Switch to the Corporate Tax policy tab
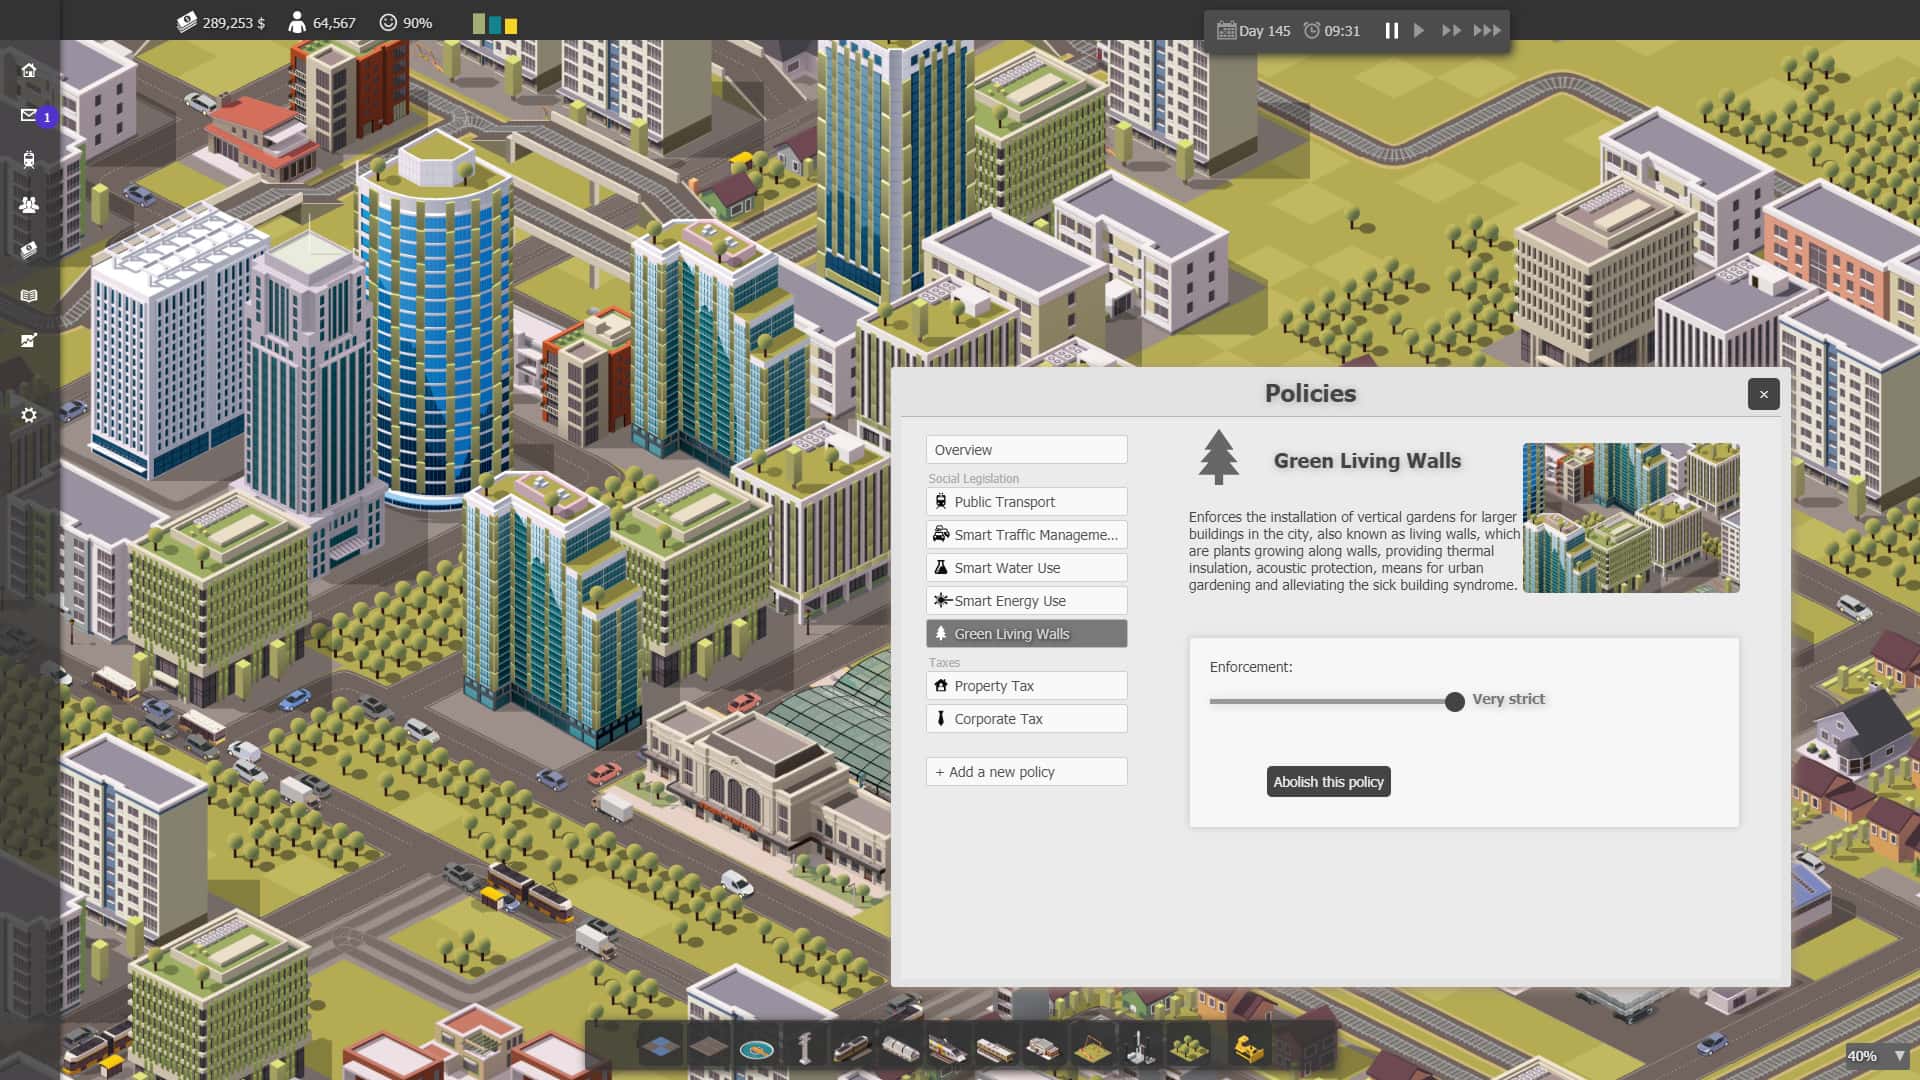 tap(1026, 718)
